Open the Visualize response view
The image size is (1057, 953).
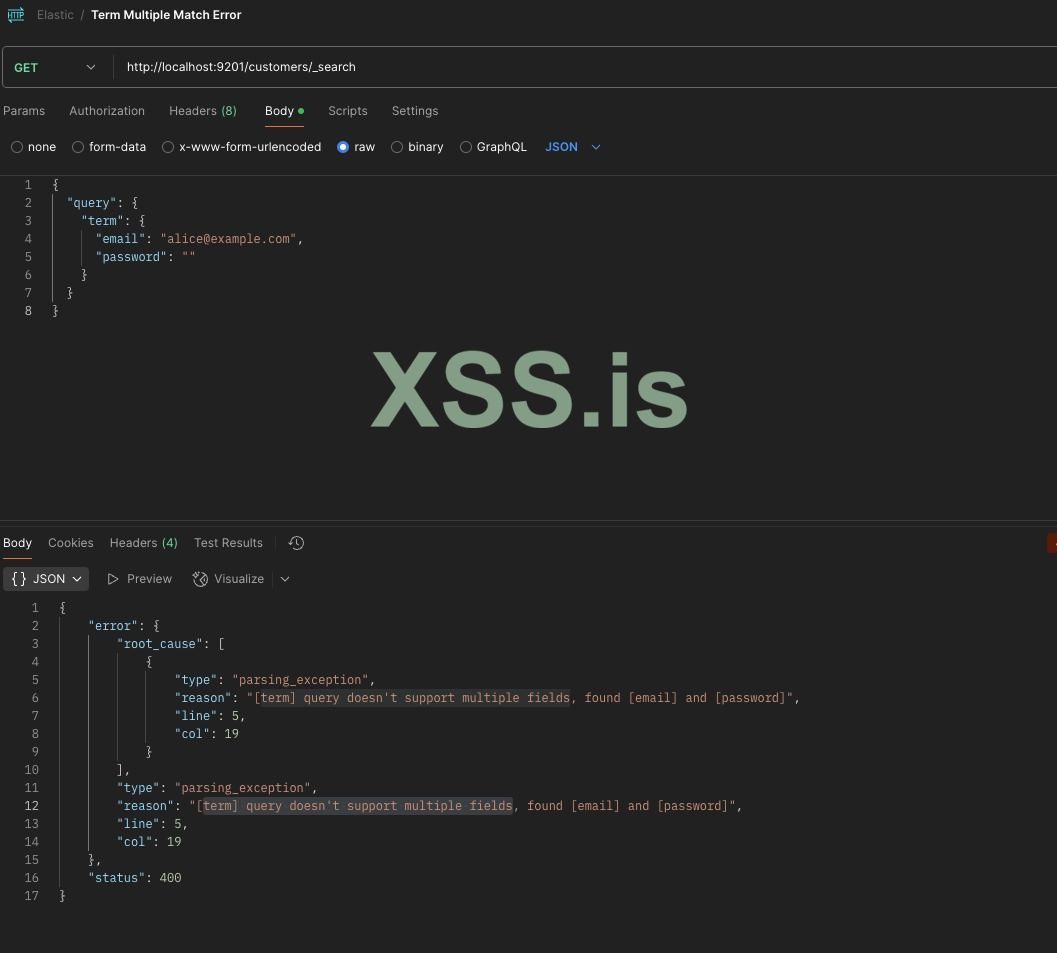(x=229, y=579)
